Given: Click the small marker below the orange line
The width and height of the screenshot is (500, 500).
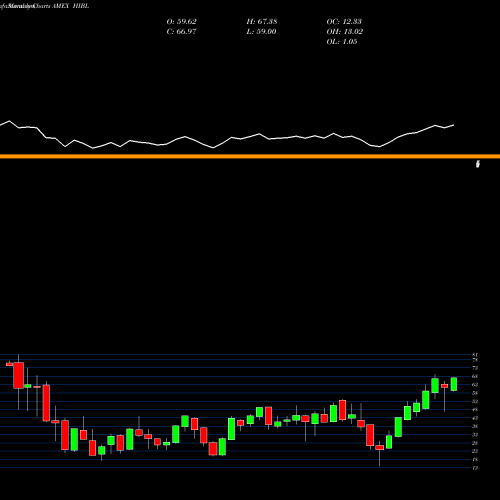Looking at the screenshot, I should pos(478,164).
